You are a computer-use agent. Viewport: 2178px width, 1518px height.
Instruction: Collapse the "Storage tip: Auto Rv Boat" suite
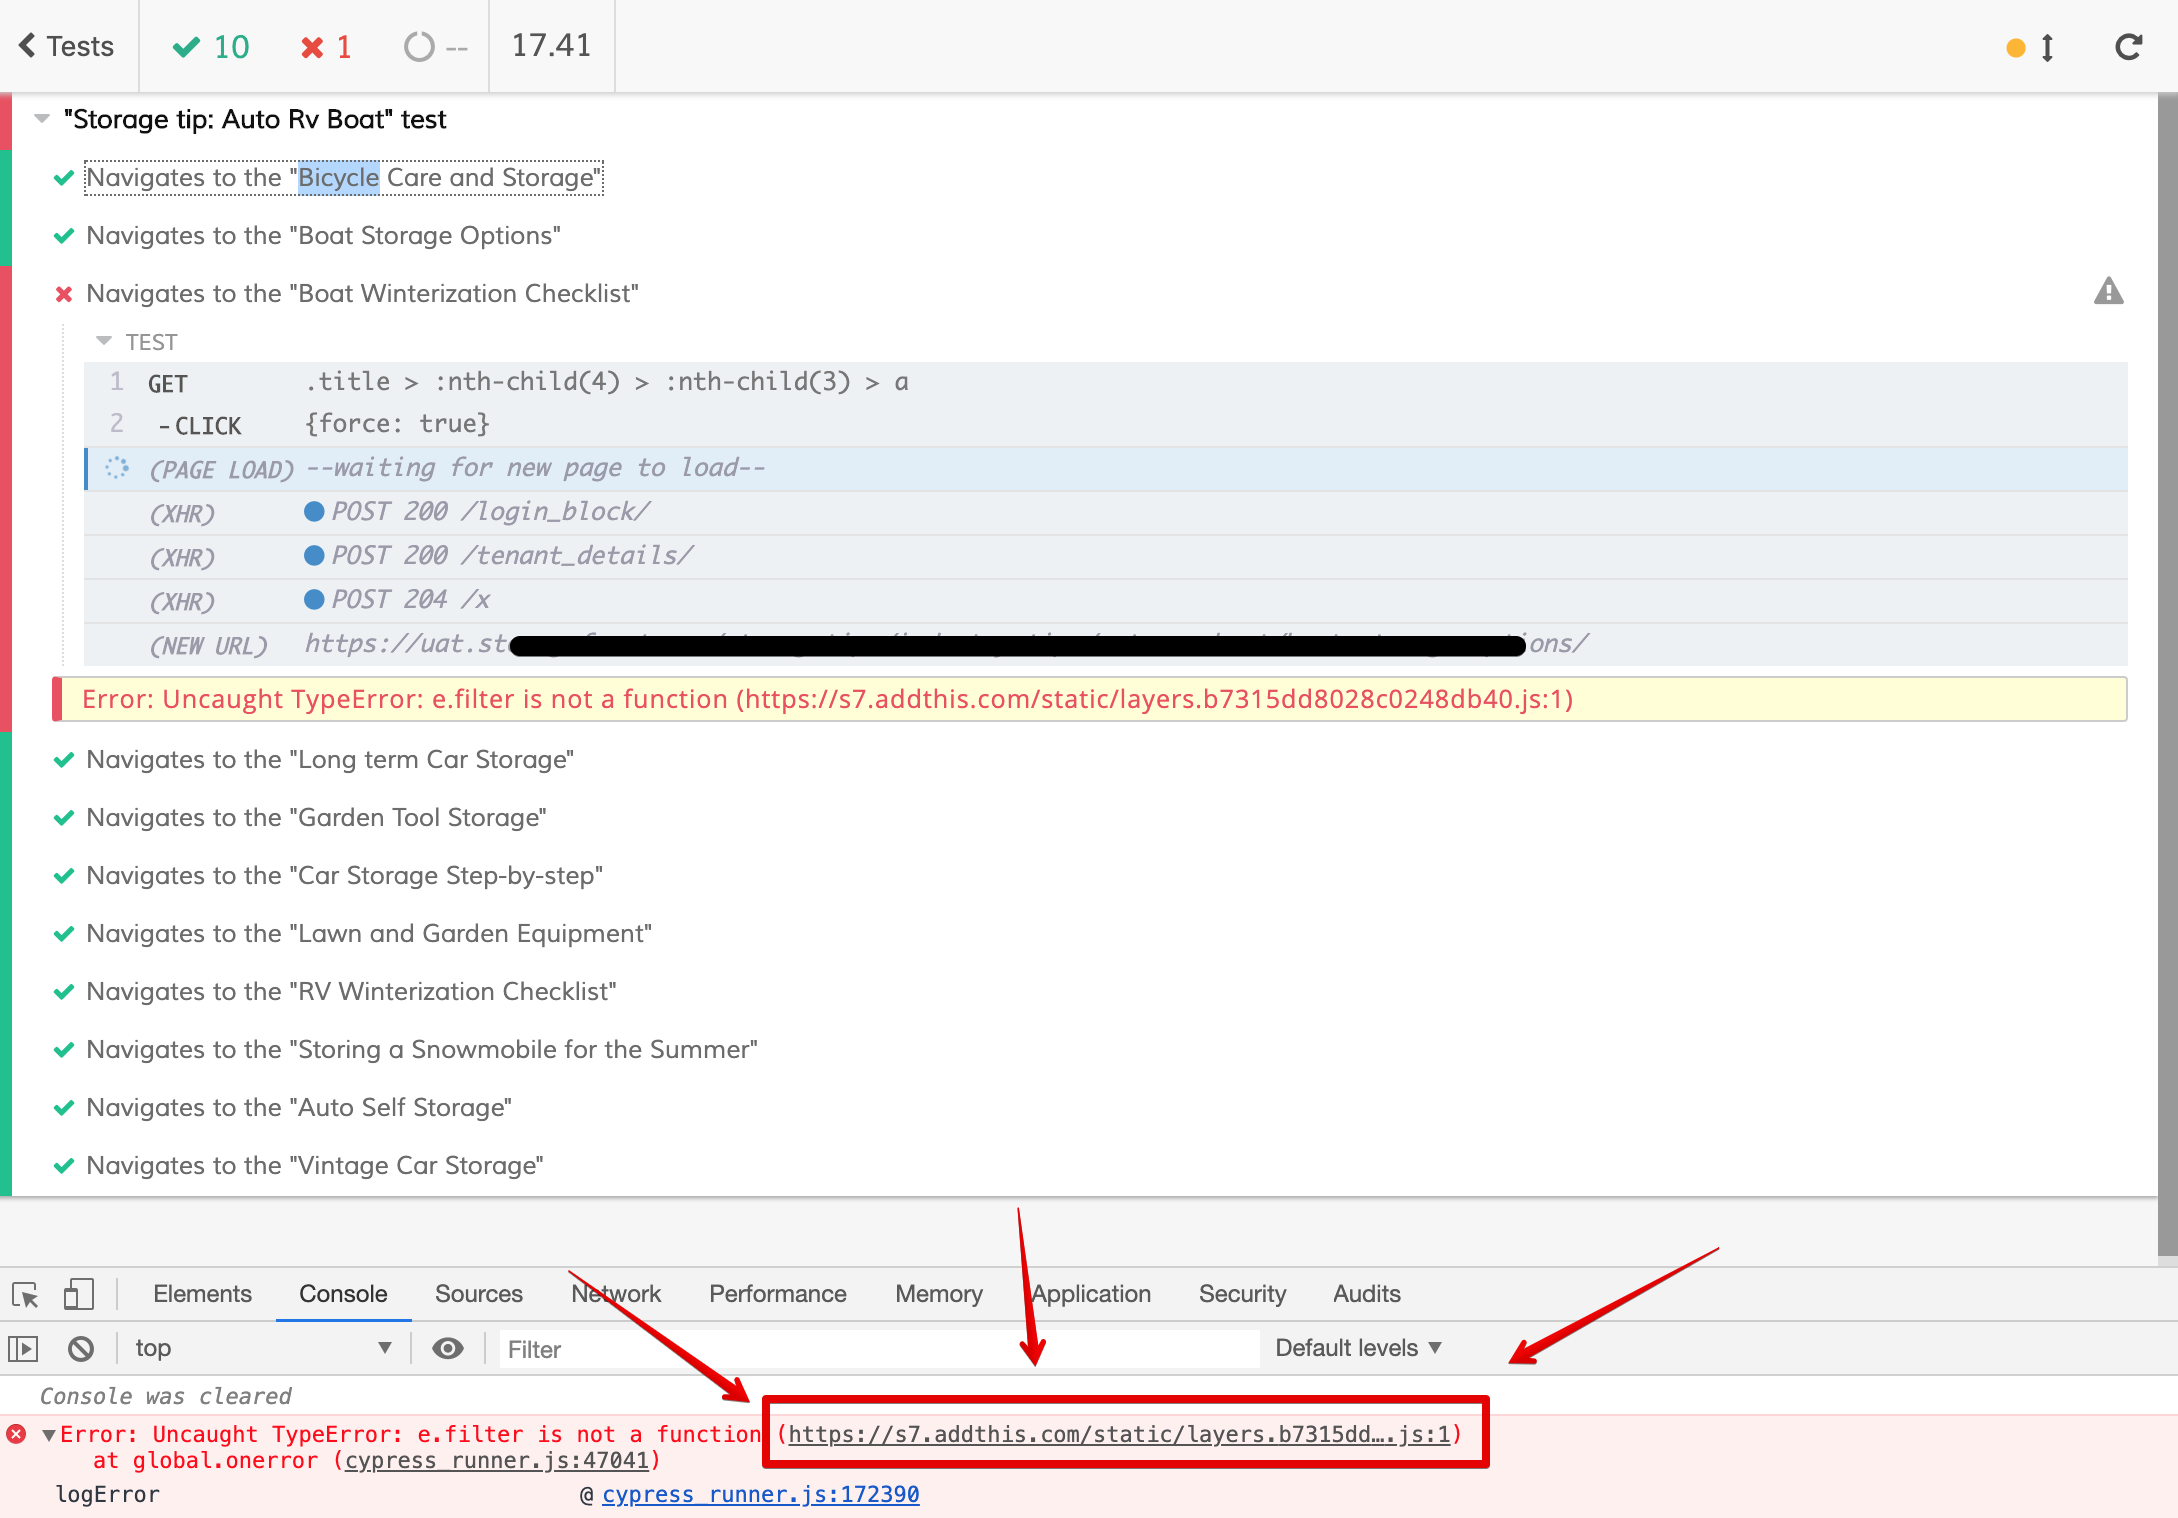(x=42, y=119)
